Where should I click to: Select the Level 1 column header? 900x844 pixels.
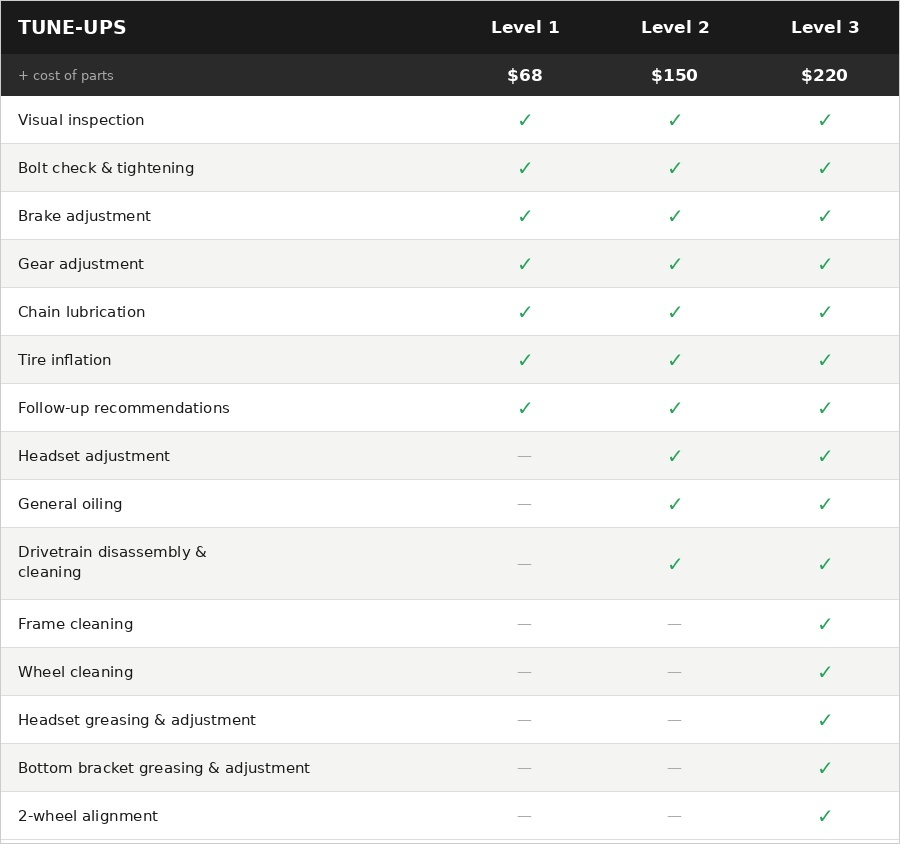click(x=525, y=28)
